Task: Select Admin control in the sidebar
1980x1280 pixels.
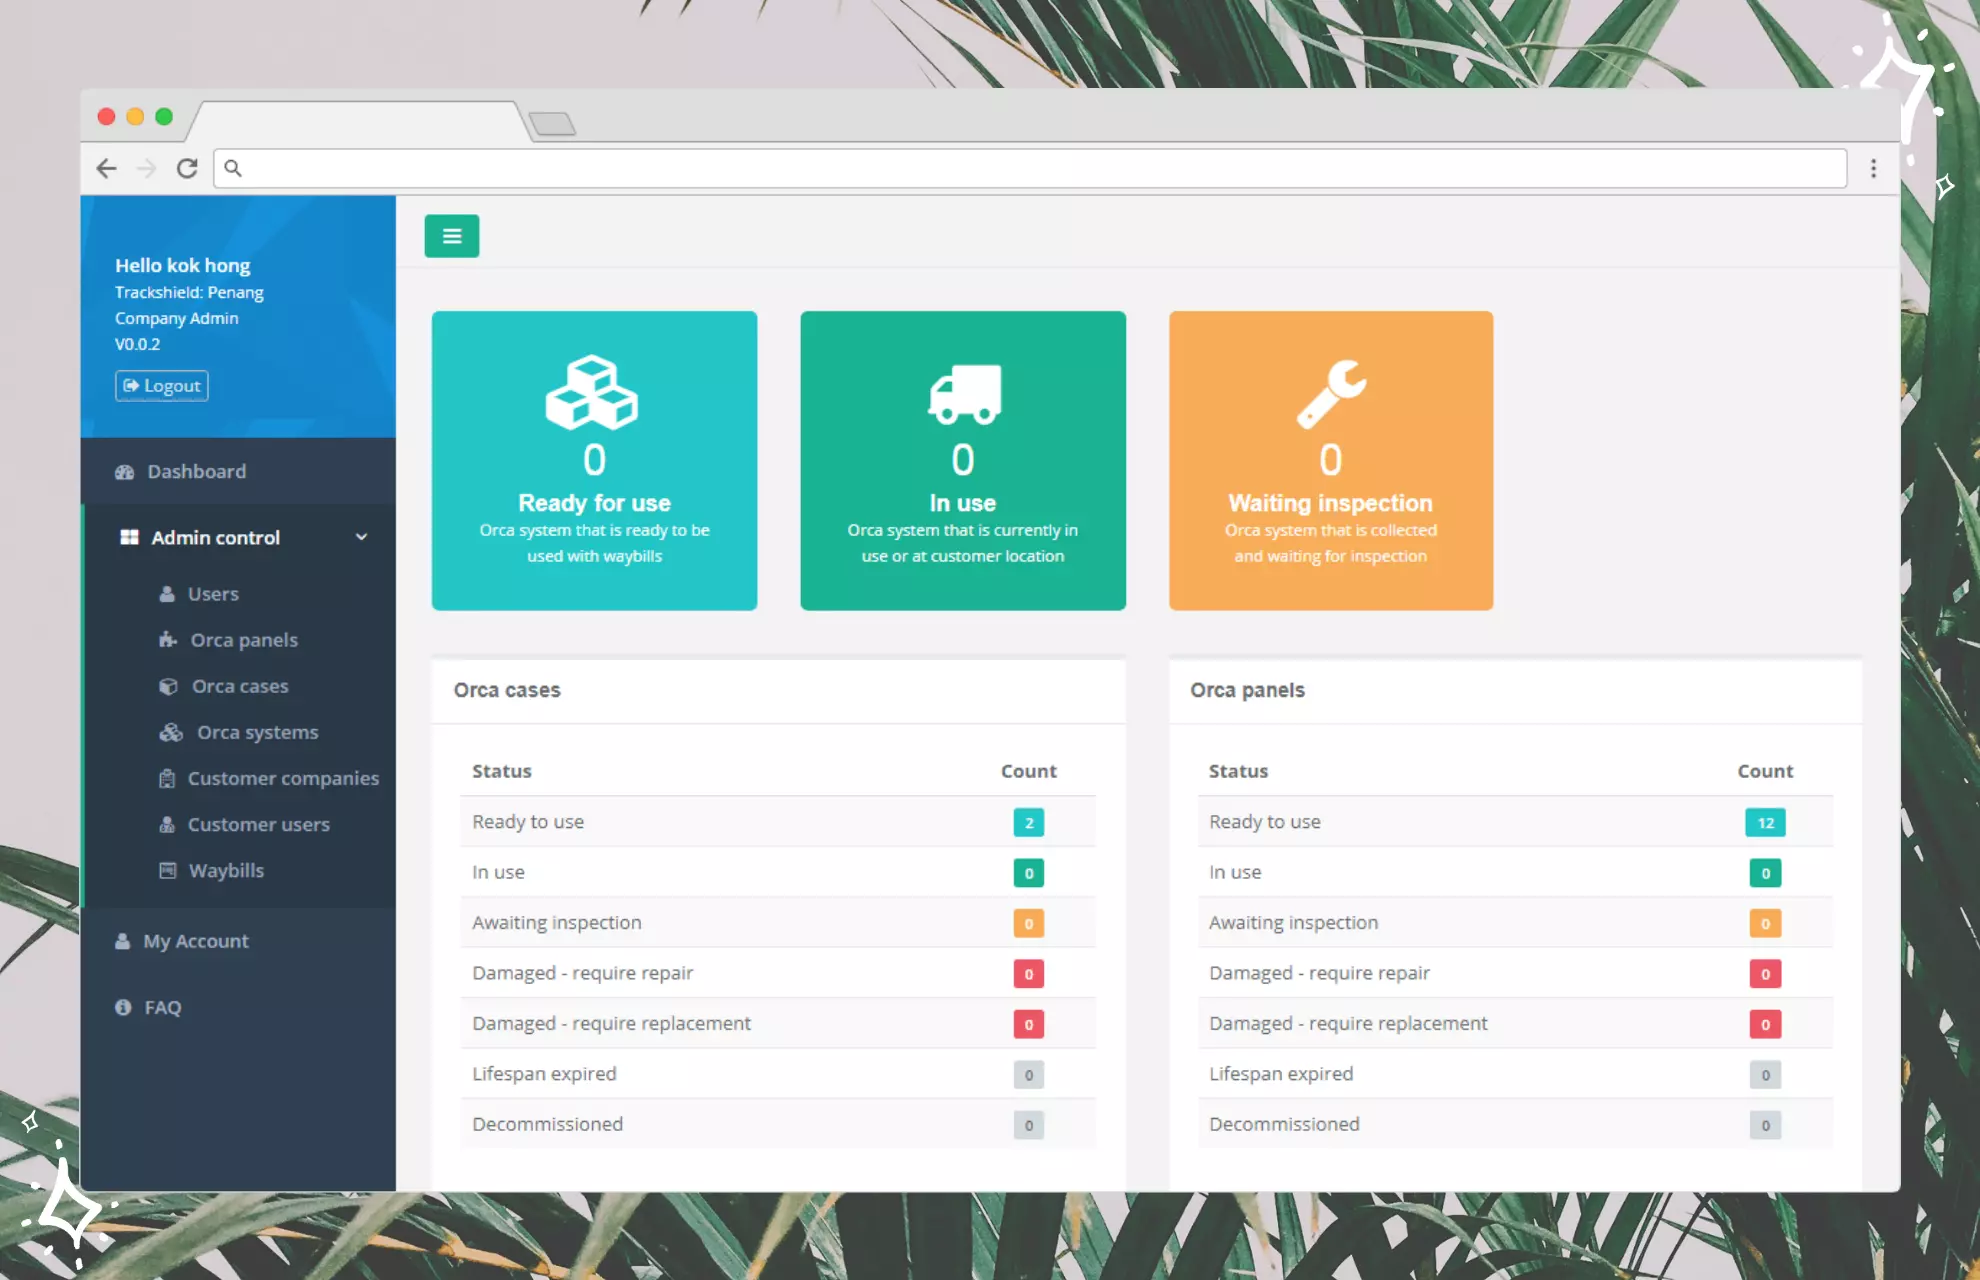Action: pos(215,537)
